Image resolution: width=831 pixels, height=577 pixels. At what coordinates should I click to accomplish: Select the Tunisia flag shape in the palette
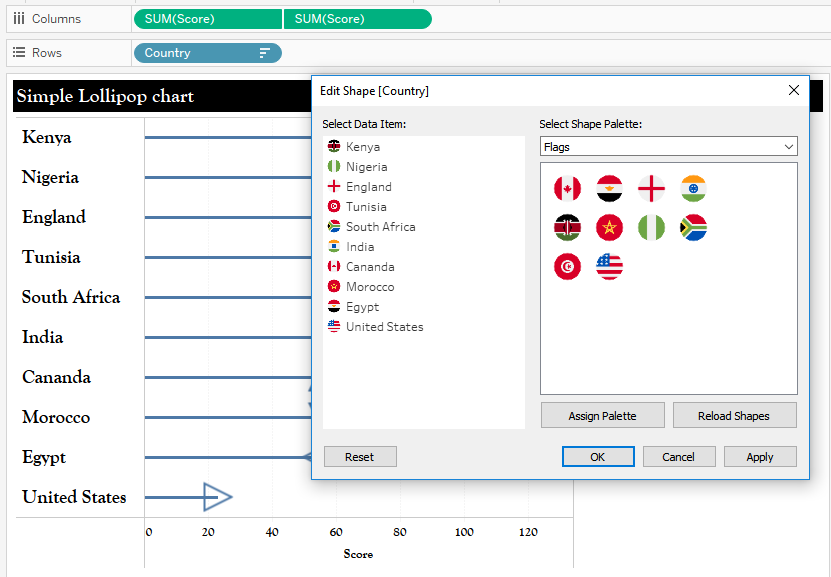(567, 267)
